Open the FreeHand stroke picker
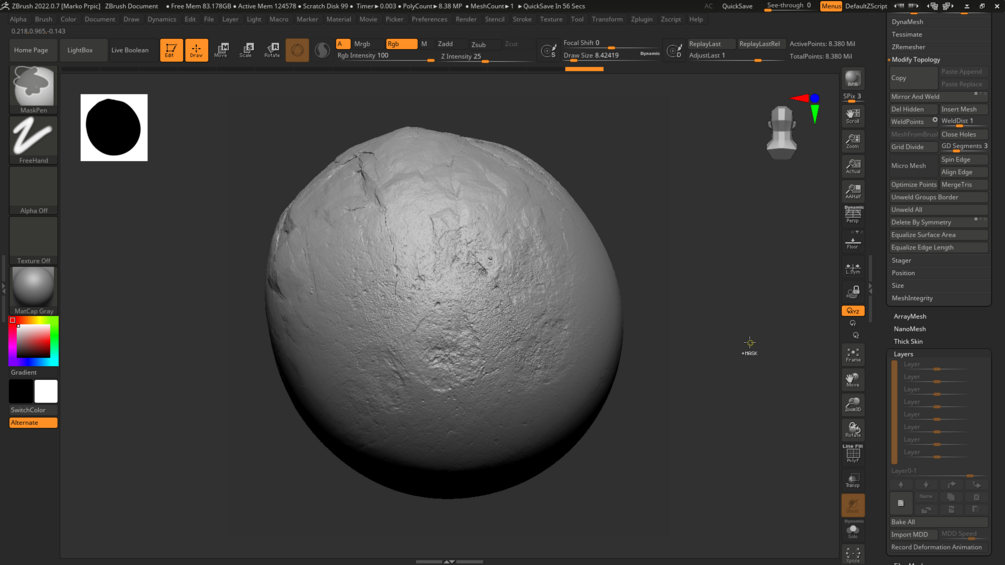The height and width of the screenshot is (565, 1005). click(33, 138)
